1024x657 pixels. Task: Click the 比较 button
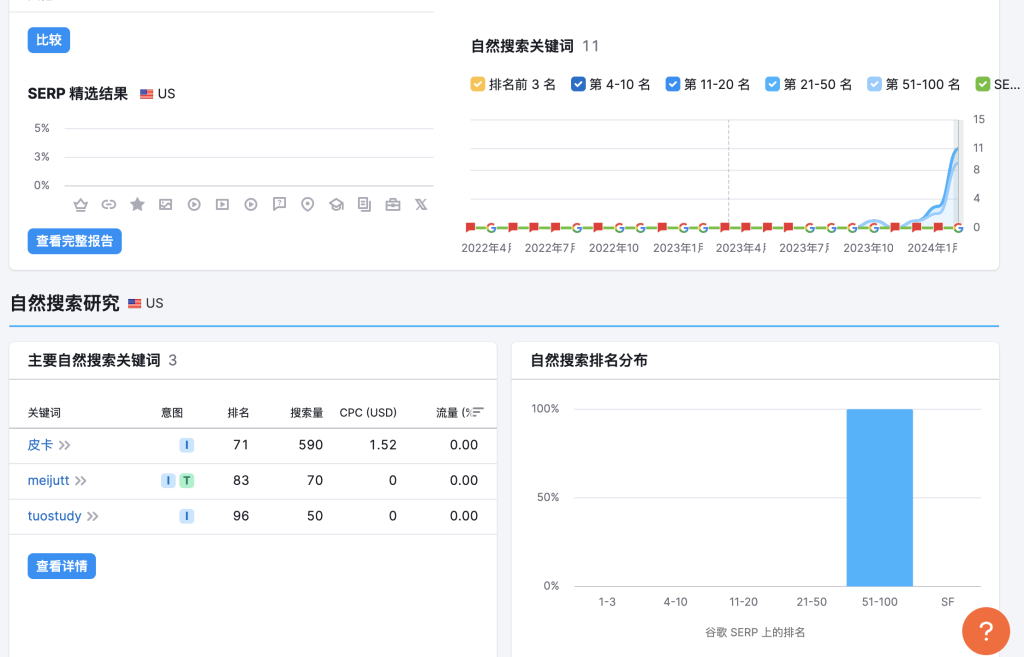pos(49,40)
